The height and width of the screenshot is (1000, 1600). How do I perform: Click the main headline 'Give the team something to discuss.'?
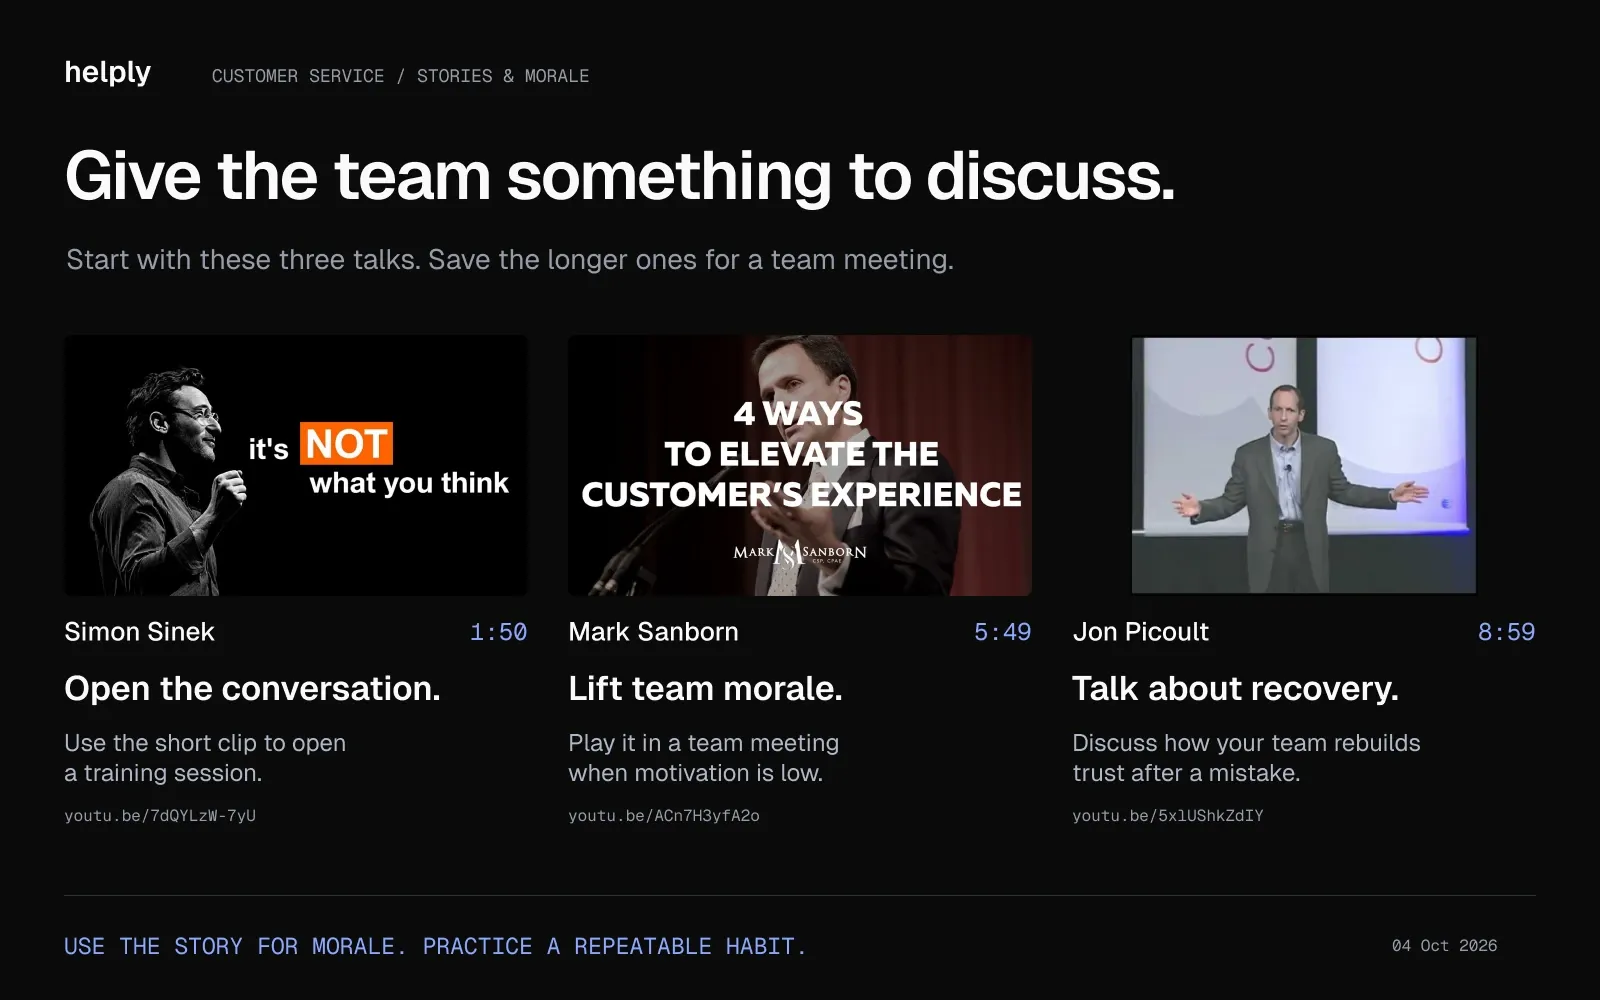(x=620, y=177)
